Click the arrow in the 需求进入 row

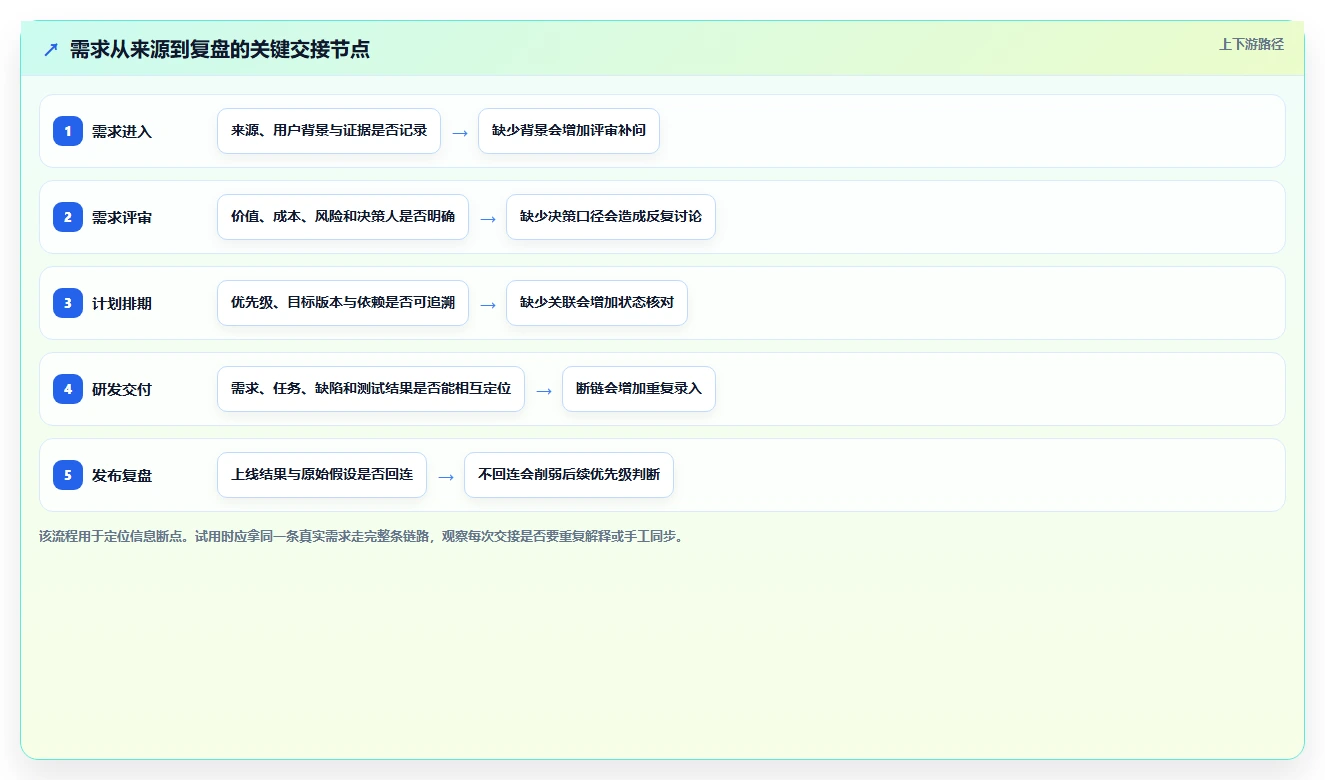click(x=460, y=132)
